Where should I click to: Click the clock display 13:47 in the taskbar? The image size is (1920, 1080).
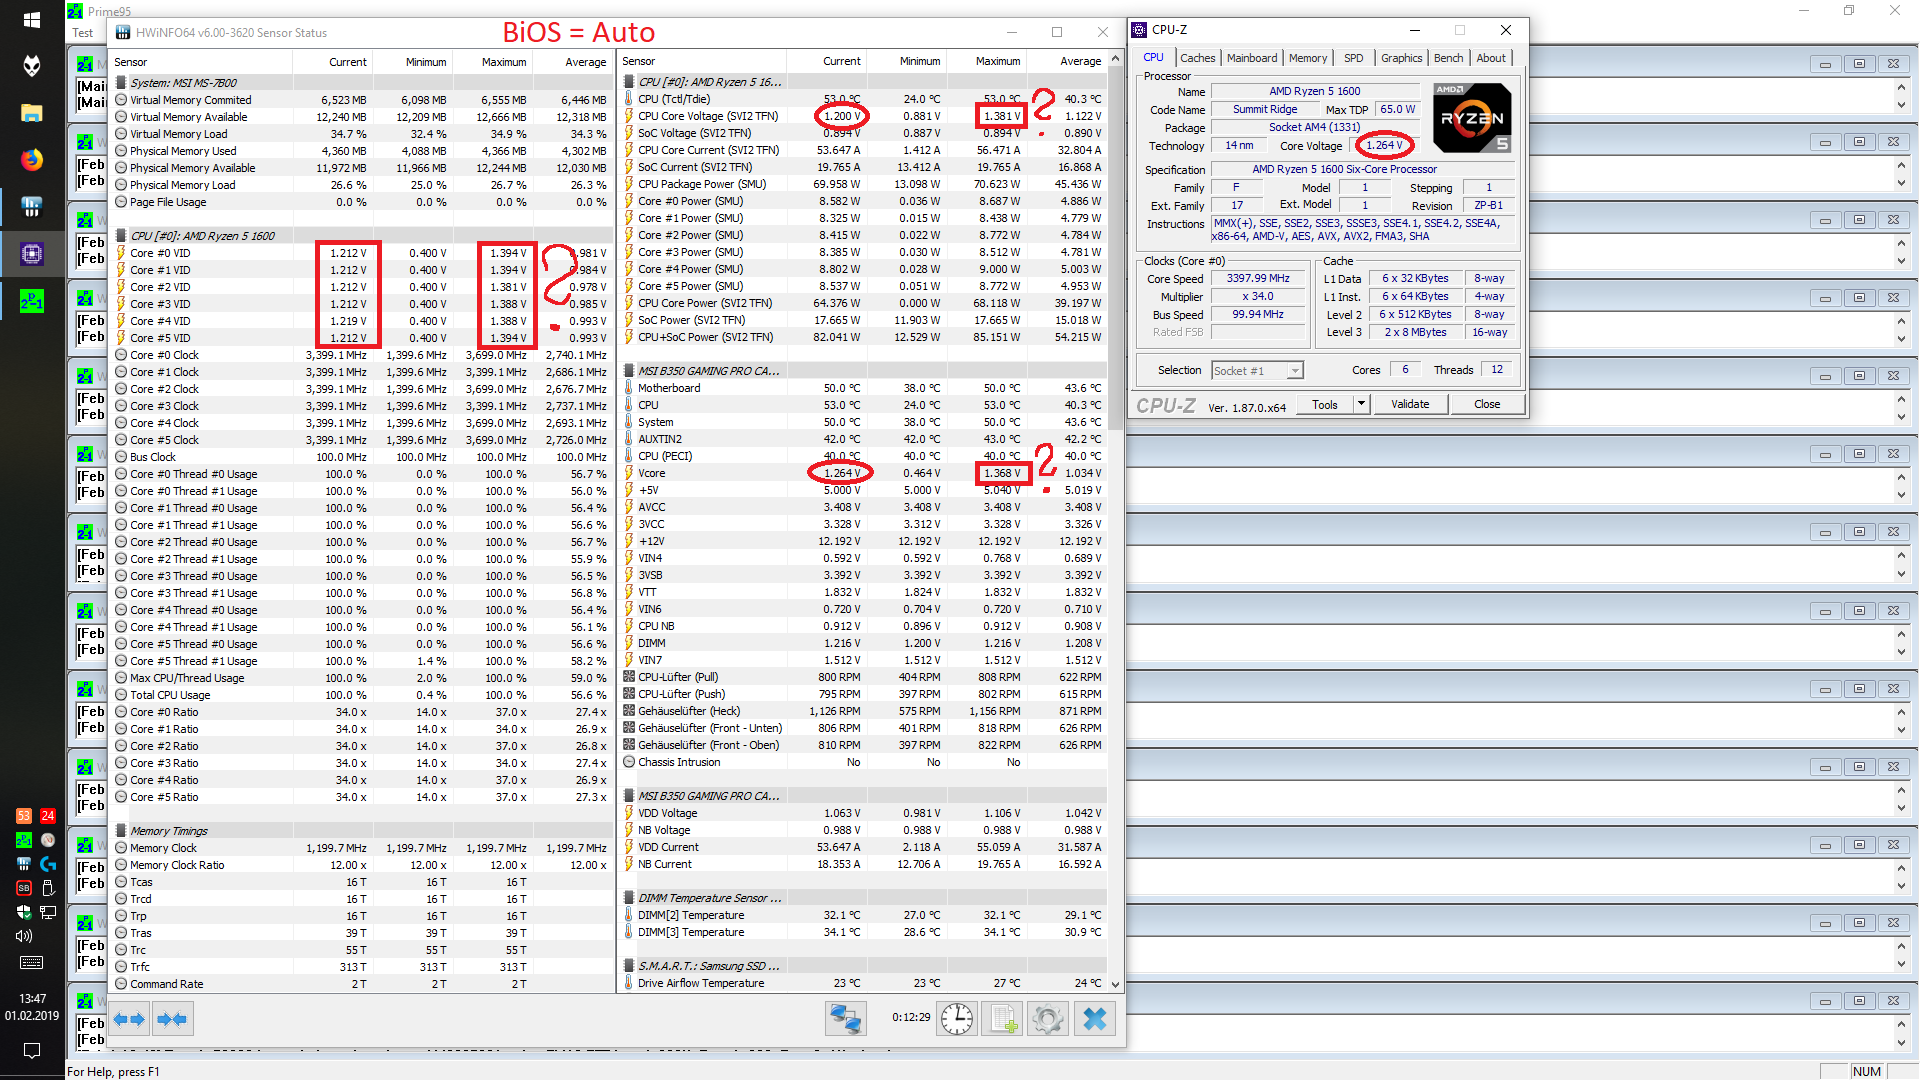(33, 998)
